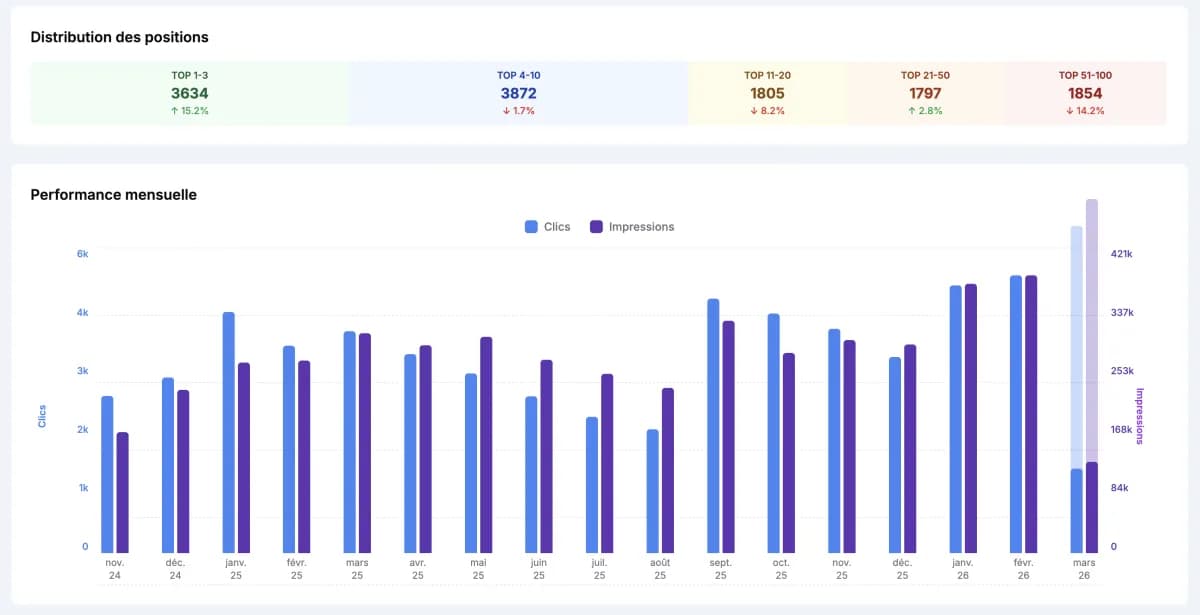The image size is (1200, 615).
Task: Click the Clics vertical axis label
Action: coord(43,413)
